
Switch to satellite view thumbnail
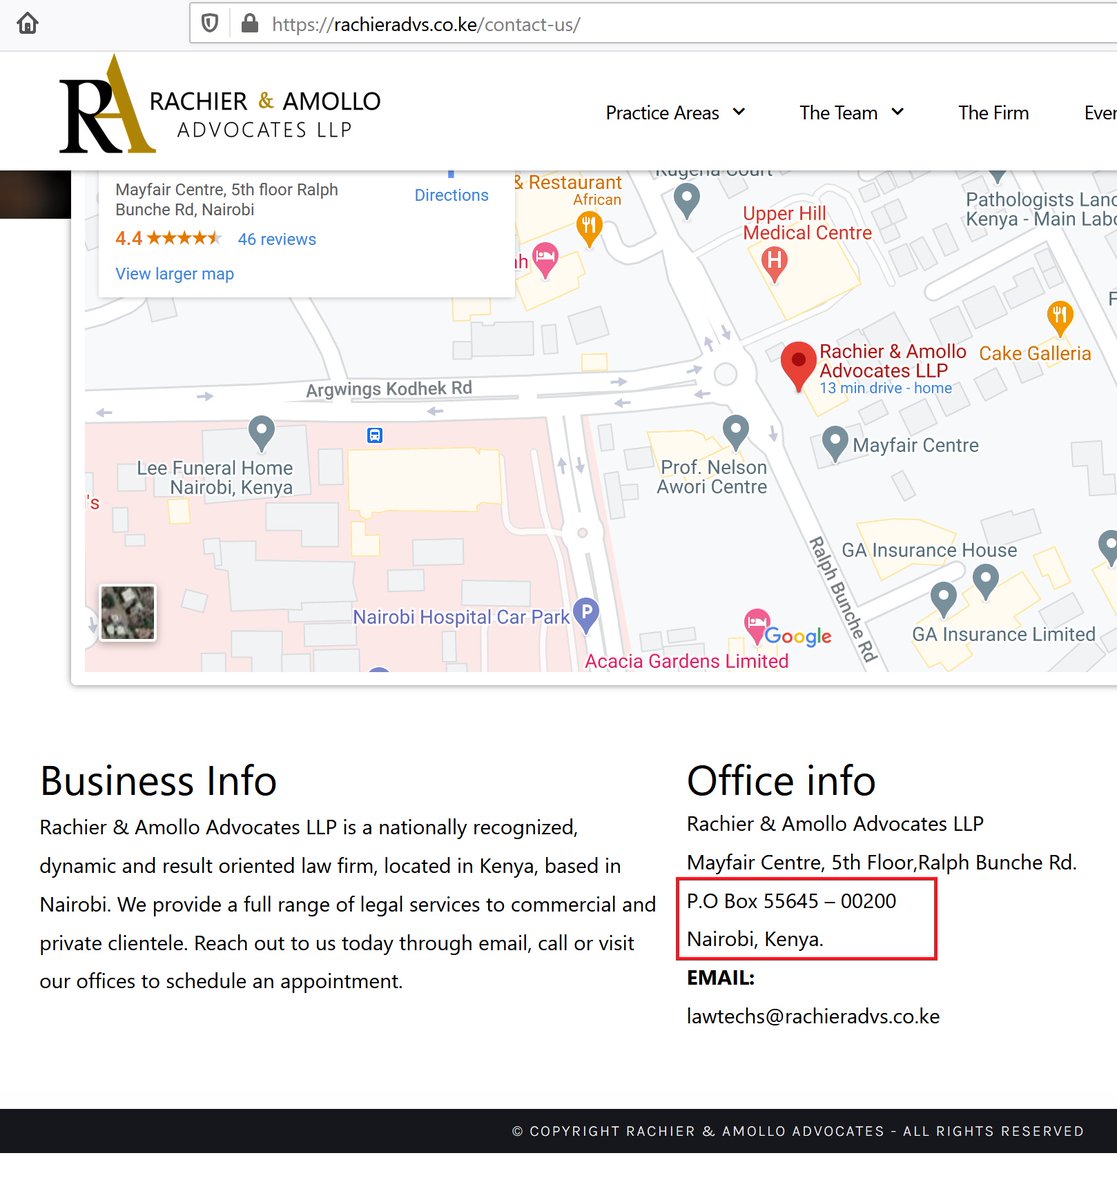coord(128,612)
